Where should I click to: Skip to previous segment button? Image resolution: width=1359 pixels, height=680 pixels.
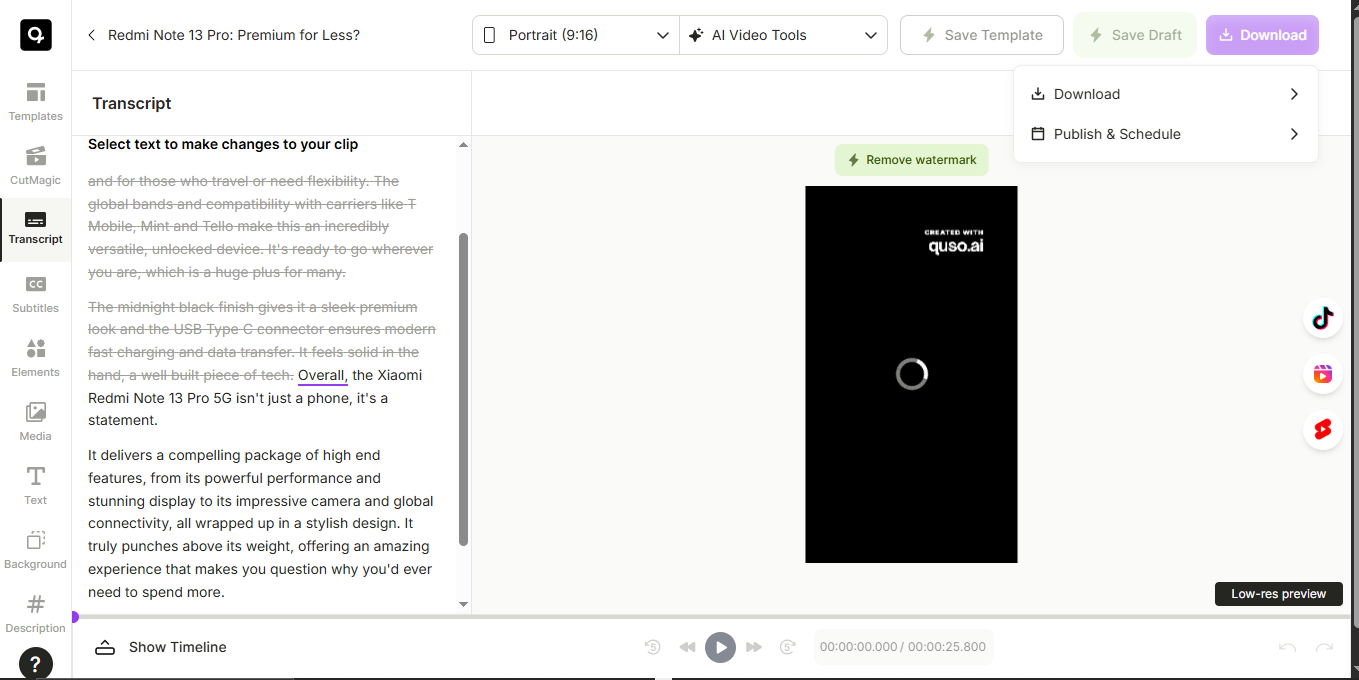pyautogui.click(x=687, y=647)
